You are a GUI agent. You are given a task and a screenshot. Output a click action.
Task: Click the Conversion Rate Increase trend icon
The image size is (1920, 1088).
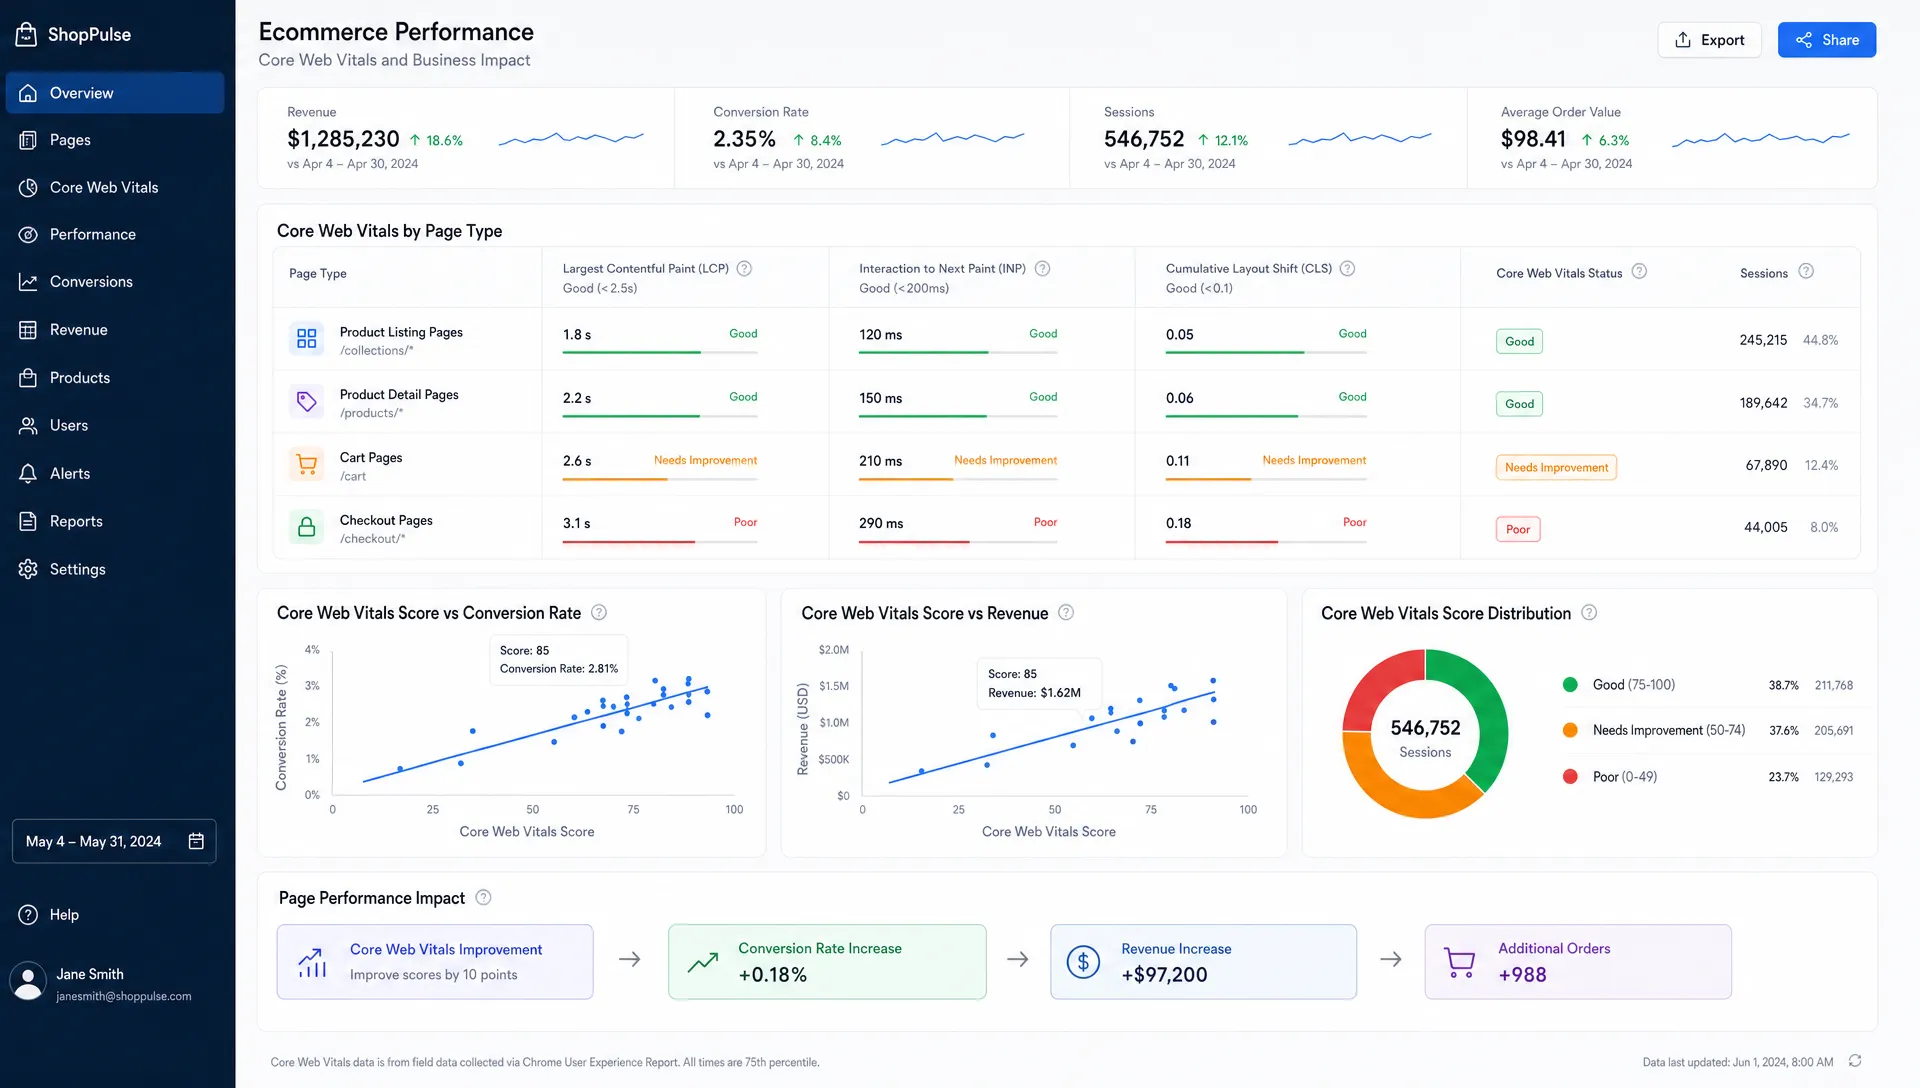[703, 962]
